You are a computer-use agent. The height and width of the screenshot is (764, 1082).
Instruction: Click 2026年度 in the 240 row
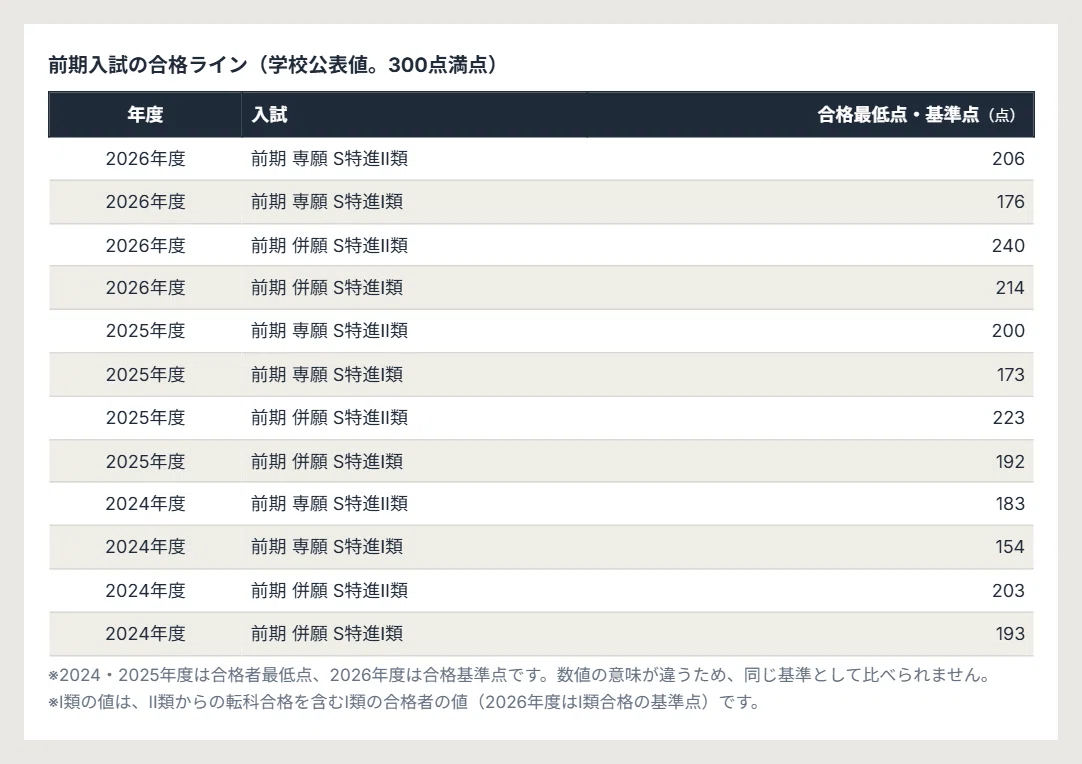click(x=146, y=246)
